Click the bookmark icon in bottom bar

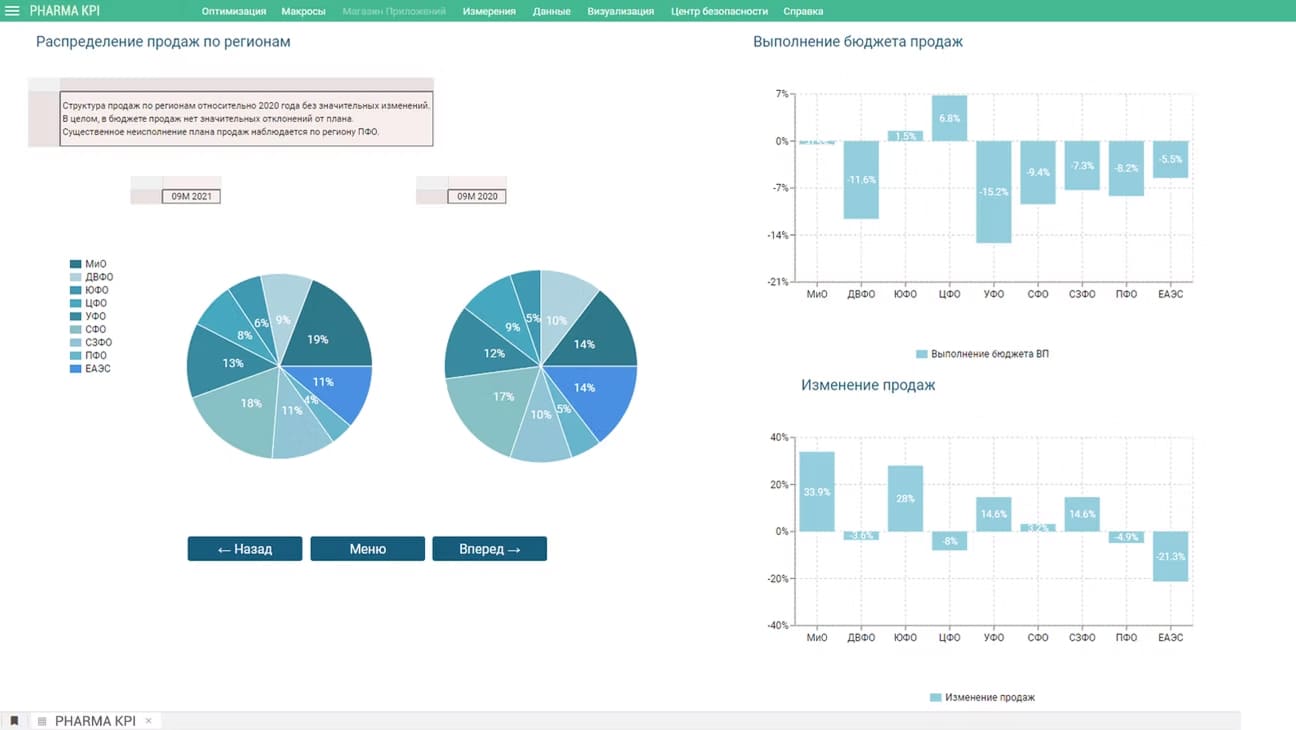point(14,721)
